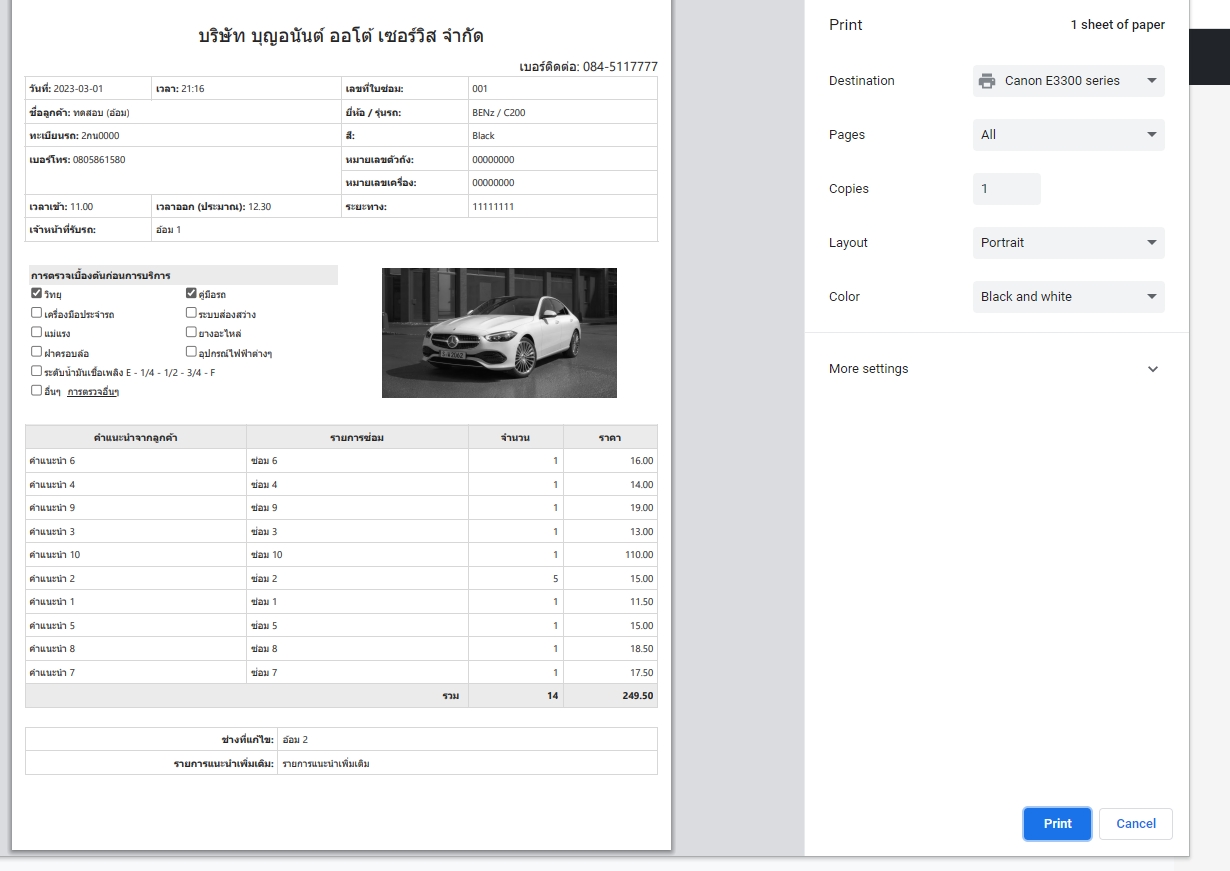Click the white Mercedes car image

click(499, 333)
